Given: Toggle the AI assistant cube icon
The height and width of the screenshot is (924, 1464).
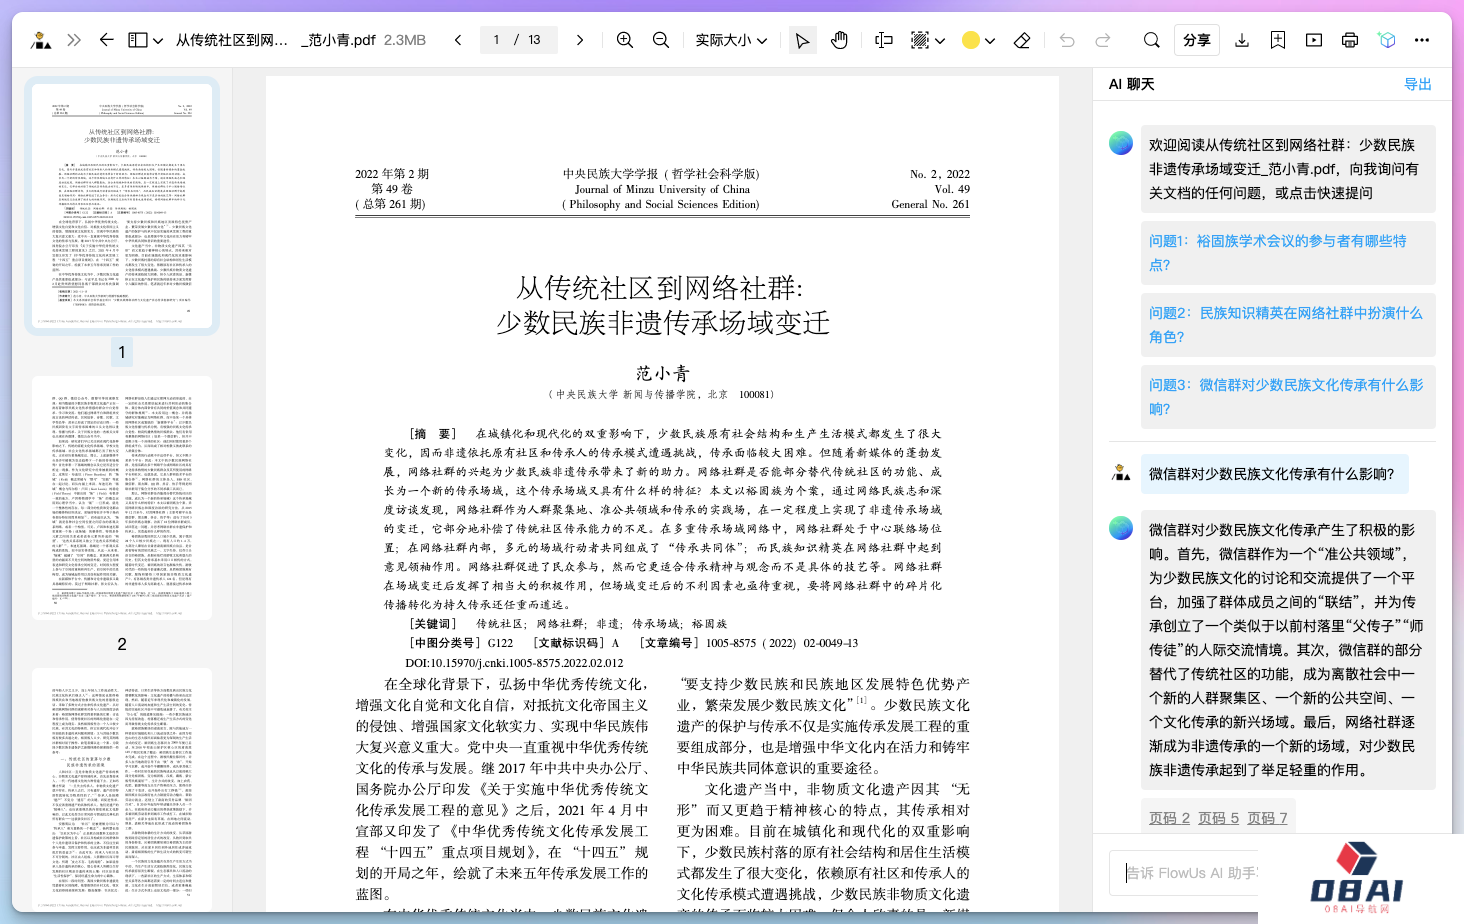Looking at the screenshot, I should tap(1386, 40).
